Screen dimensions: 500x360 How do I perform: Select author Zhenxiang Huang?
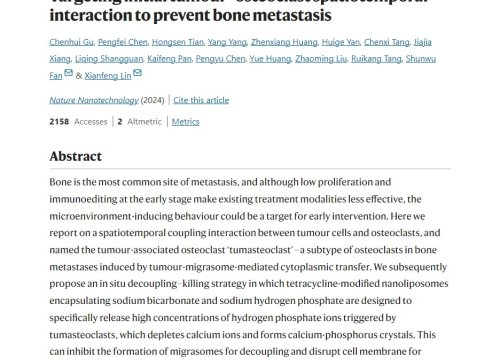tap(284, 42)
